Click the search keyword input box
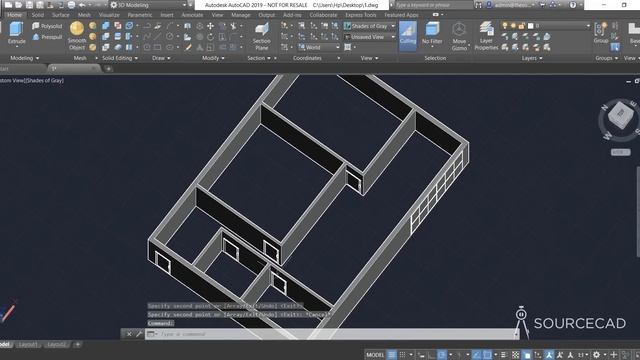Image resolution: width=640 pixels, height=360 pixels. [x=433, y=5]
